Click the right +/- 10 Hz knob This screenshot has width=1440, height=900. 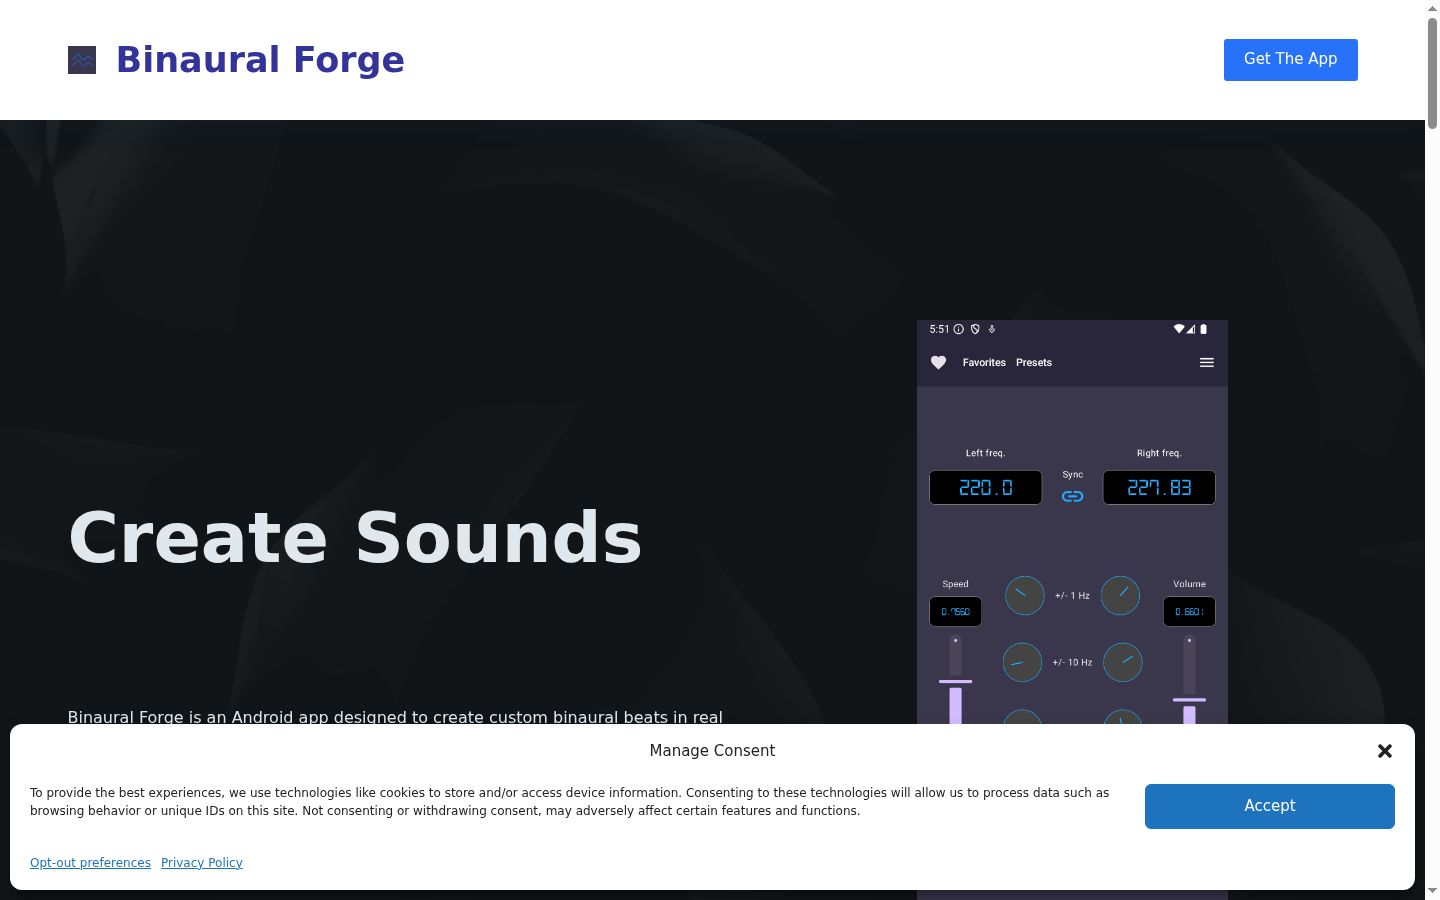pos(1122,662)
